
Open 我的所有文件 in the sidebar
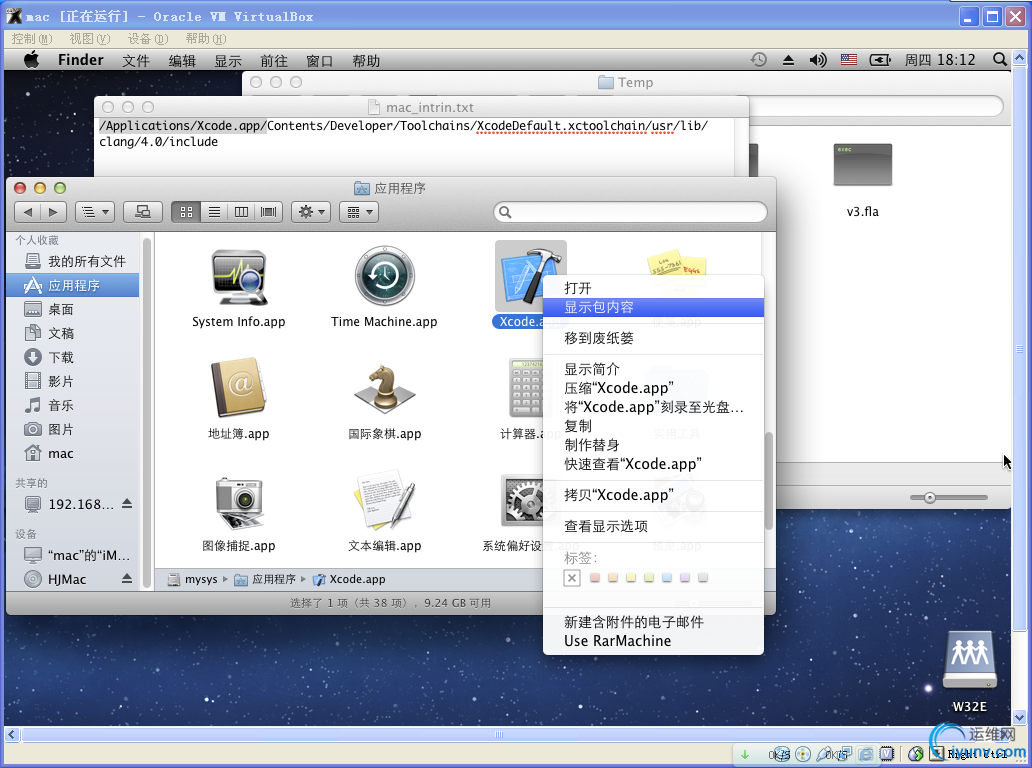coord(74,261)
